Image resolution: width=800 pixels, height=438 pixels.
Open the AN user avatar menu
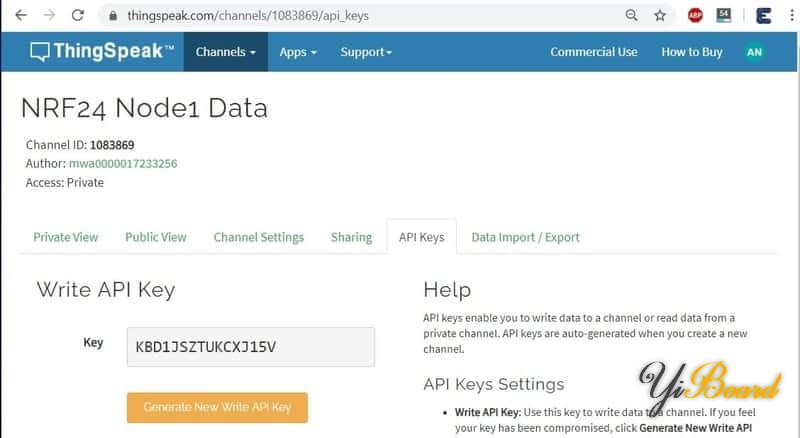coord(754,52)
